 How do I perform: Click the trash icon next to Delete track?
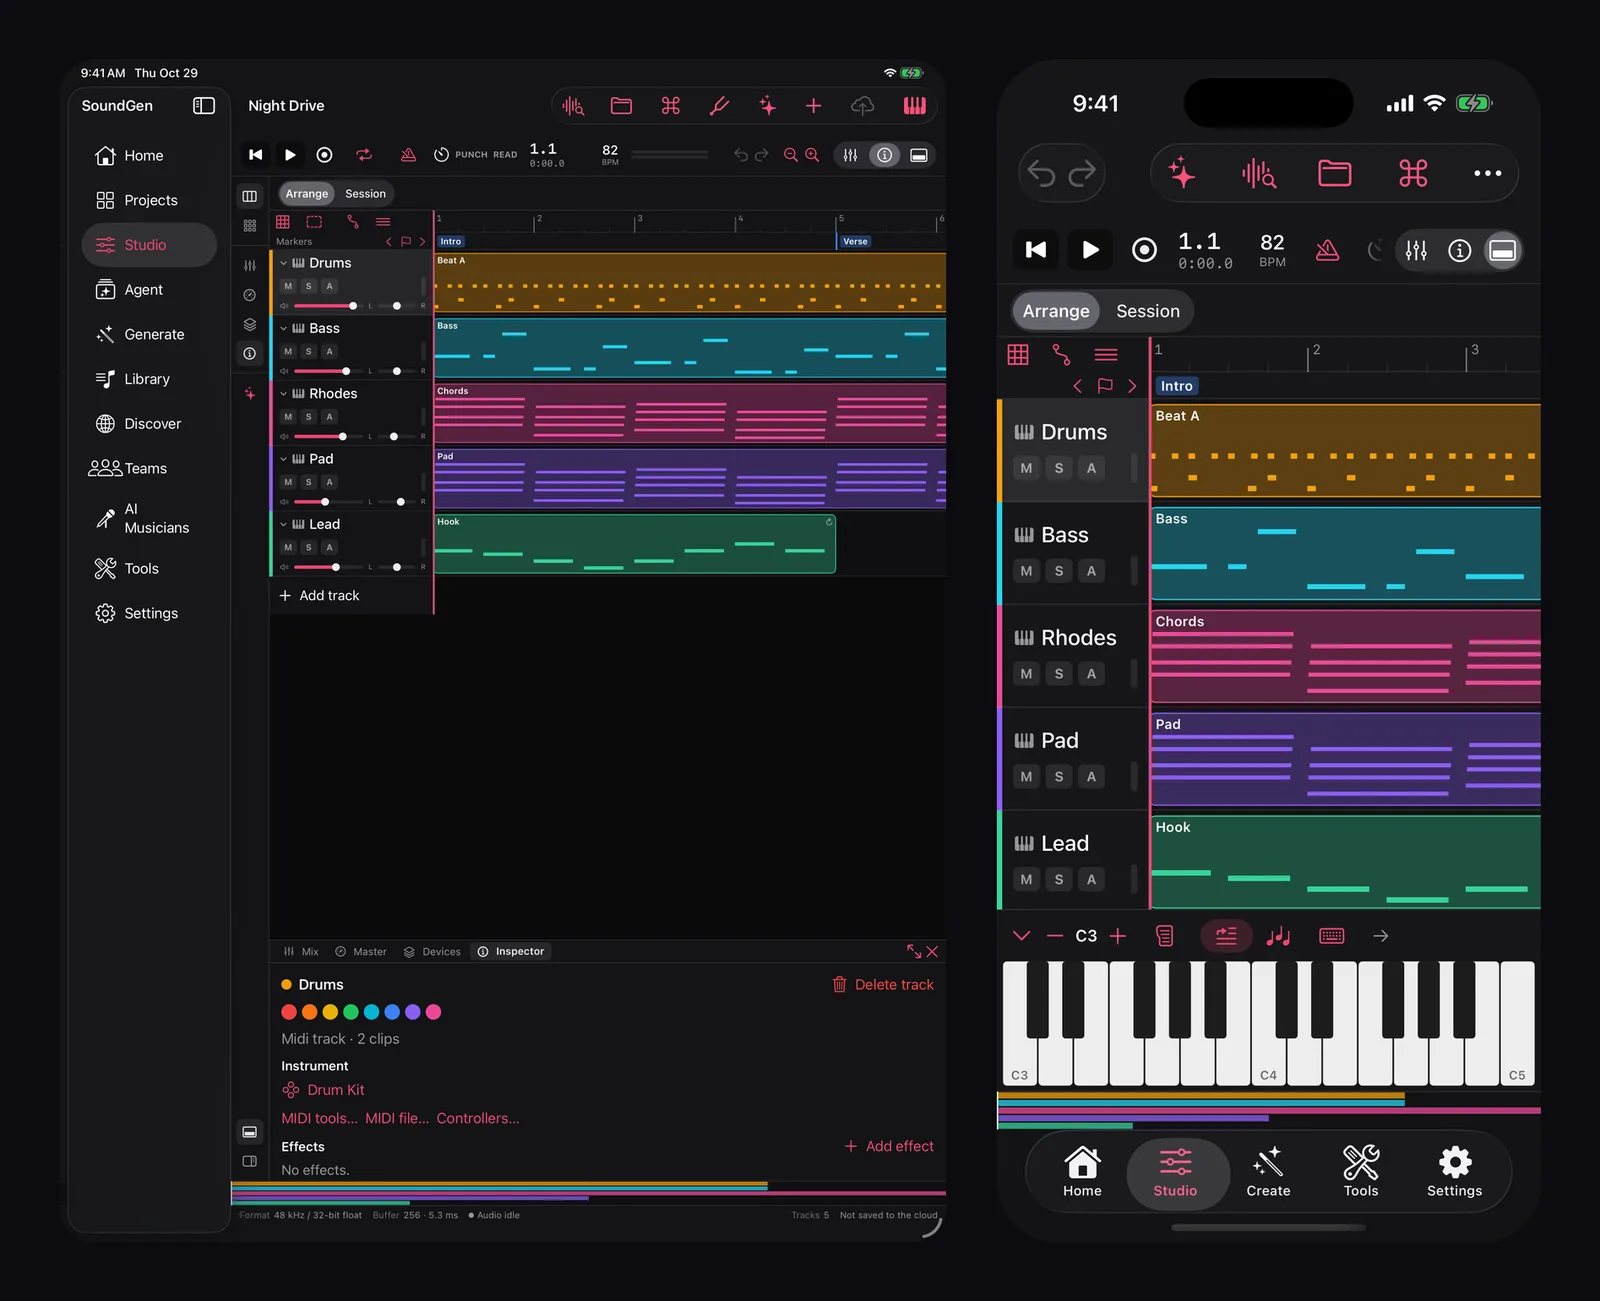point(840,985)
